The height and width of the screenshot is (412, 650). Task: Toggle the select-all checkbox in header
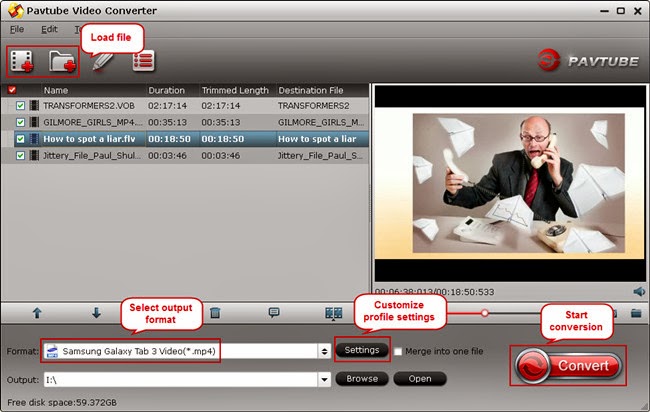[12, 90]
